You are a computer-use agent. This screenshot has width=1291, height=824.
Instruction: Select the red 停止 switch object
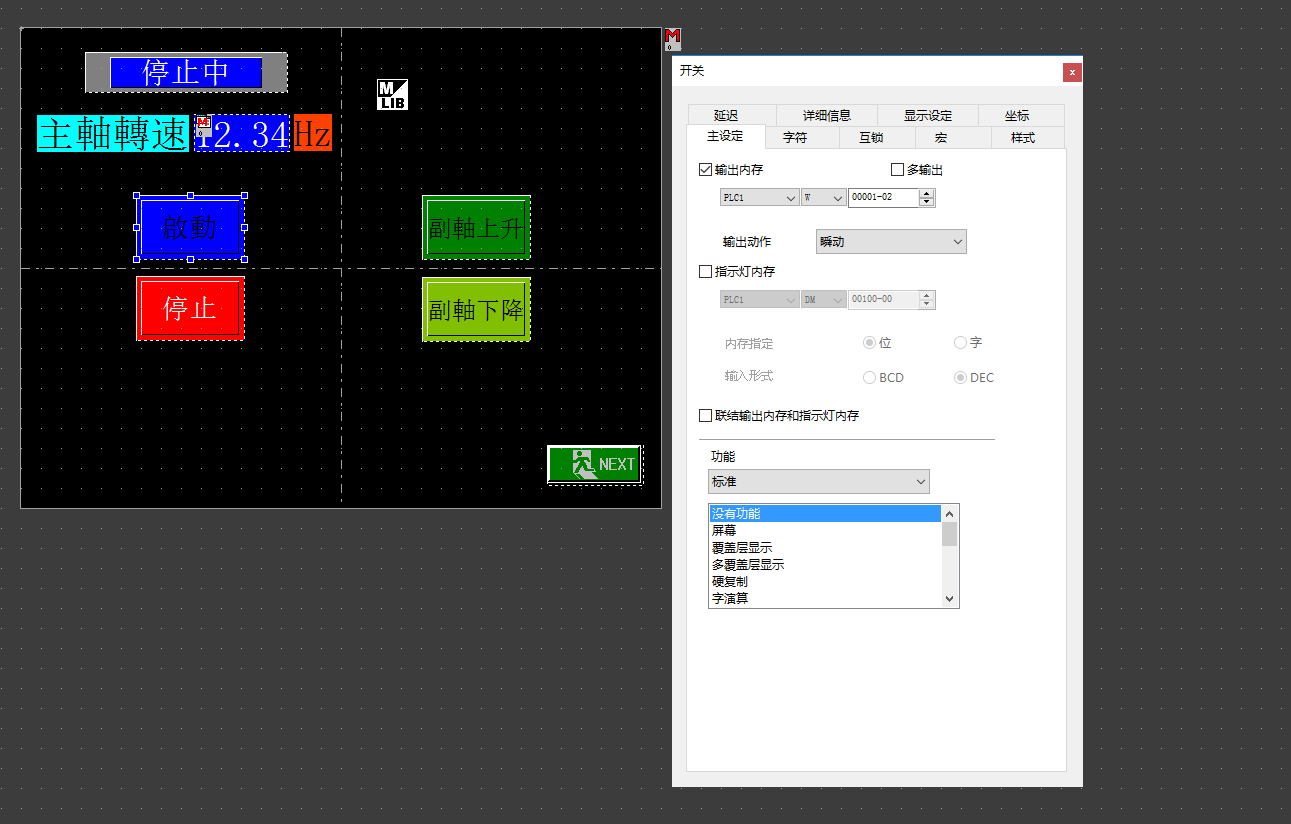tap(190, 308)
